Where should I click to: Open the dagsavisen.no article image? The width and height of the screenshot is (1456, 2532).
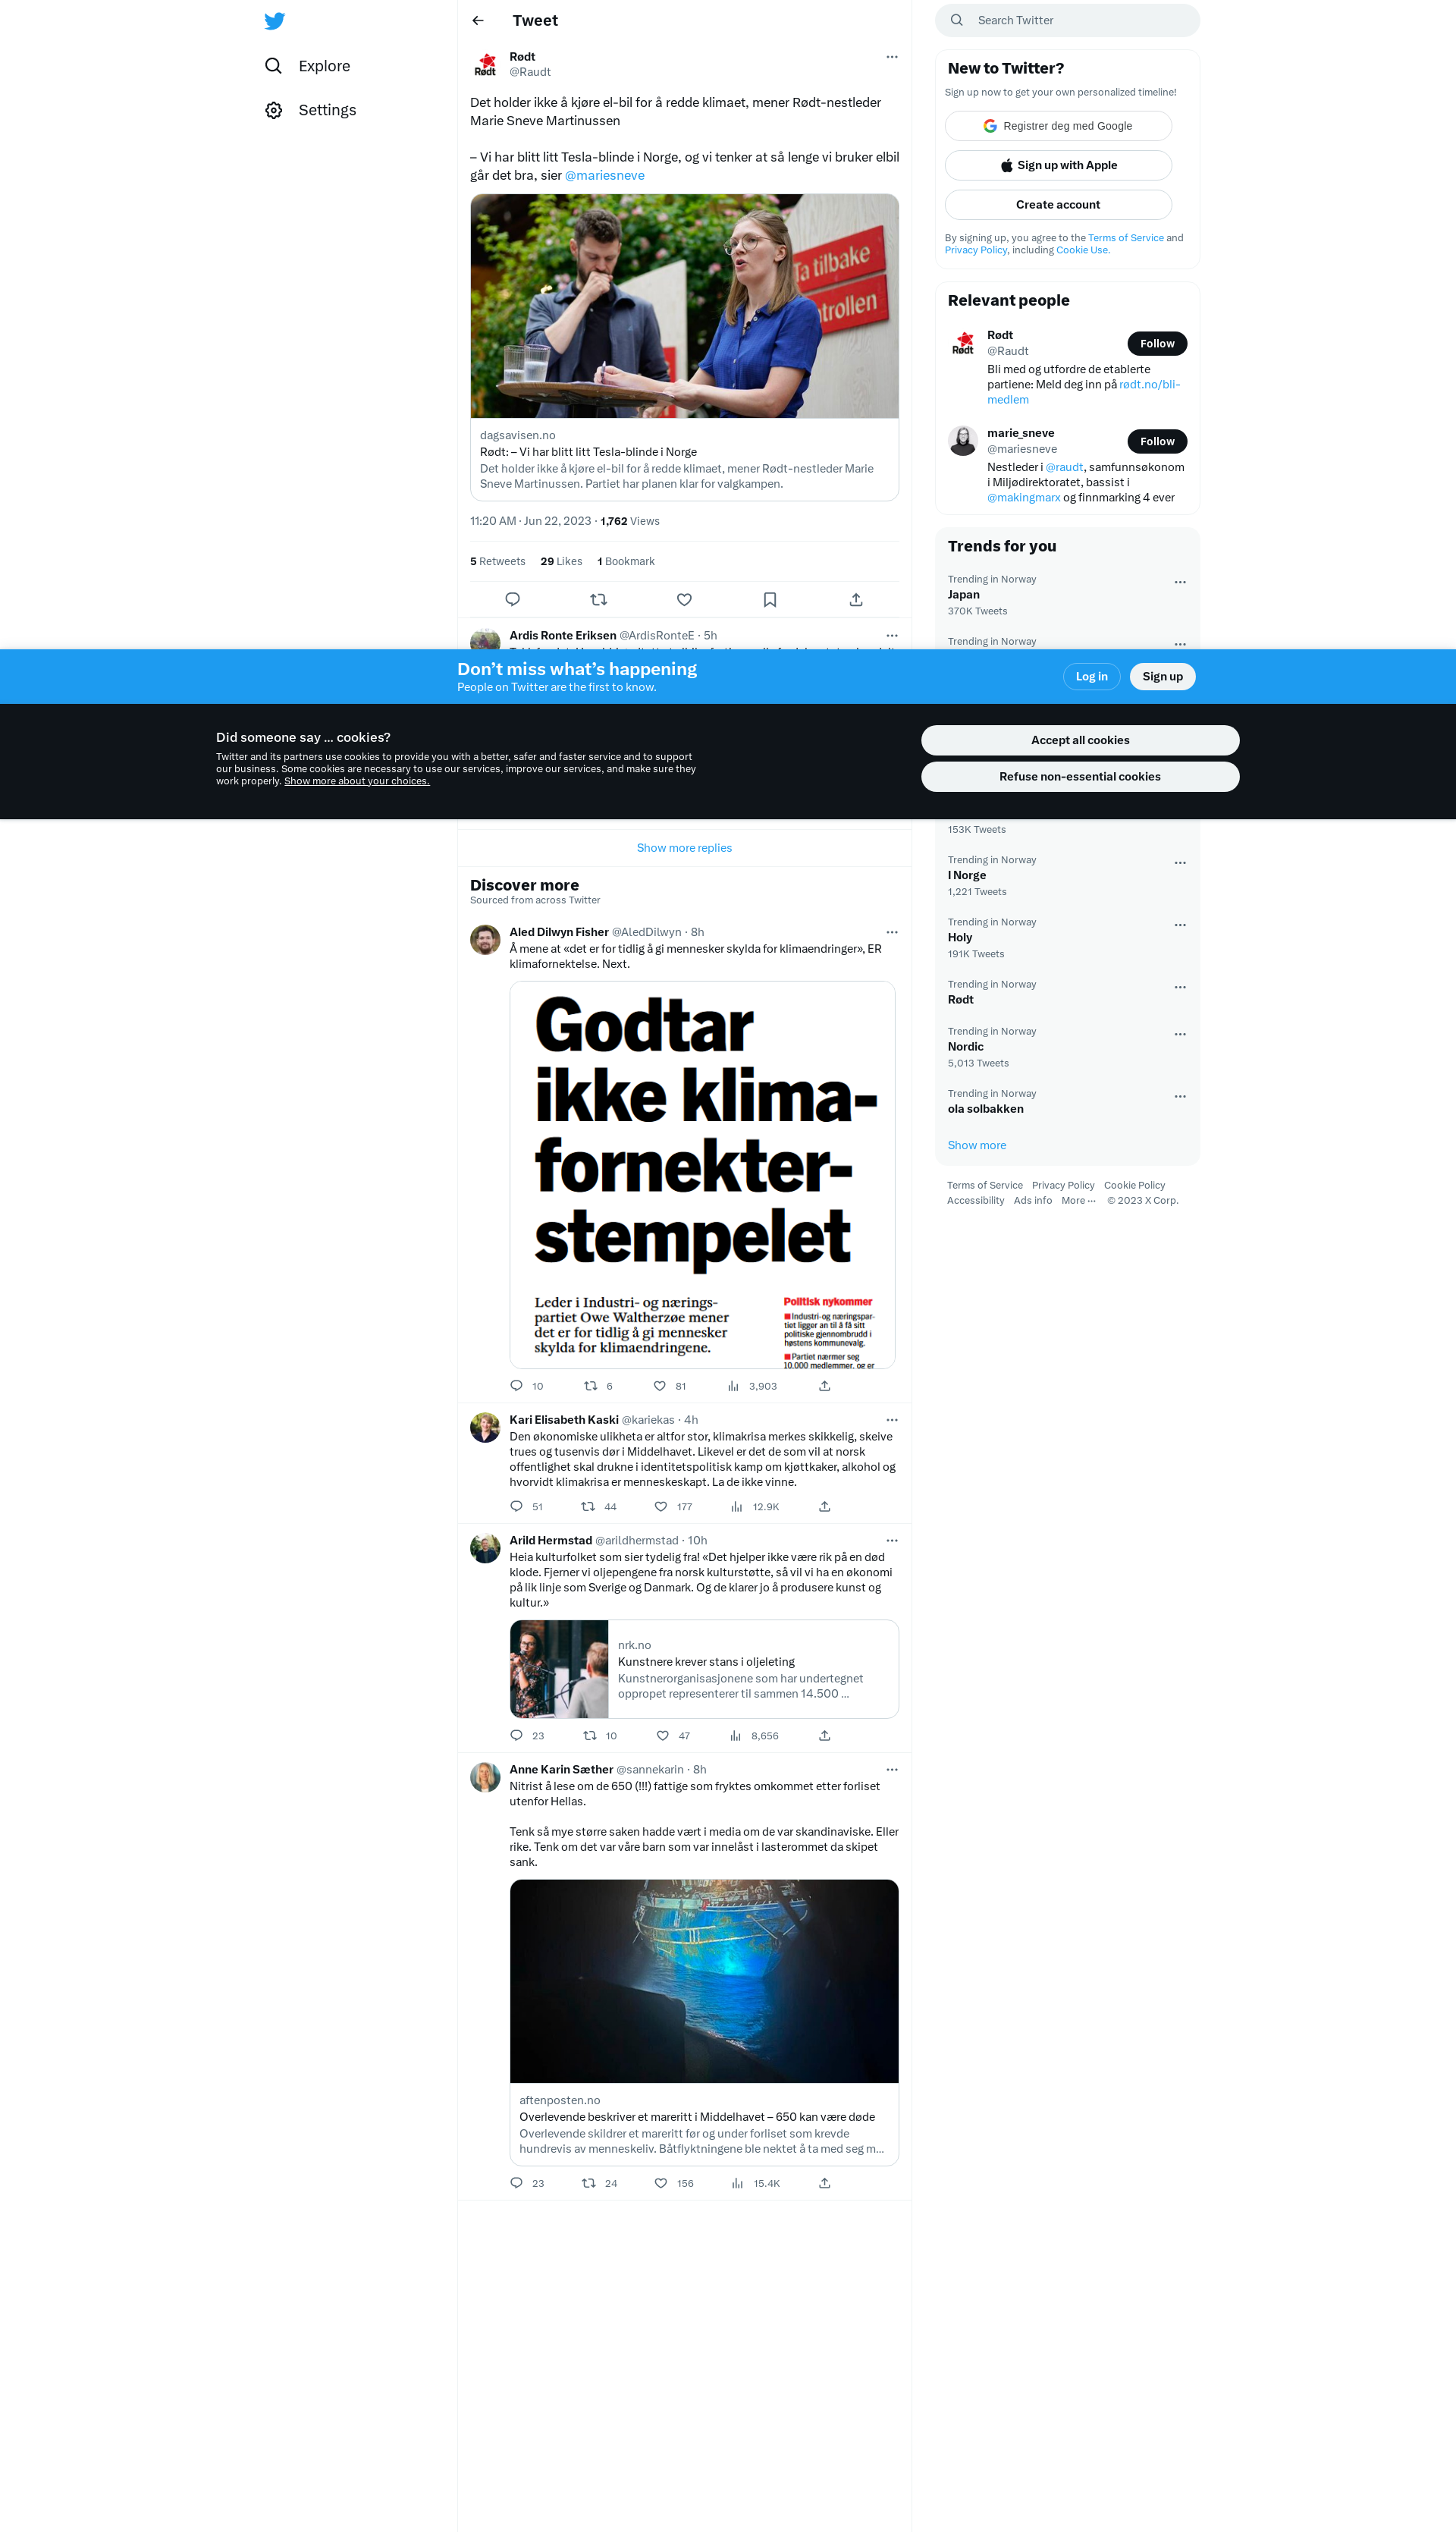point(684,306)
